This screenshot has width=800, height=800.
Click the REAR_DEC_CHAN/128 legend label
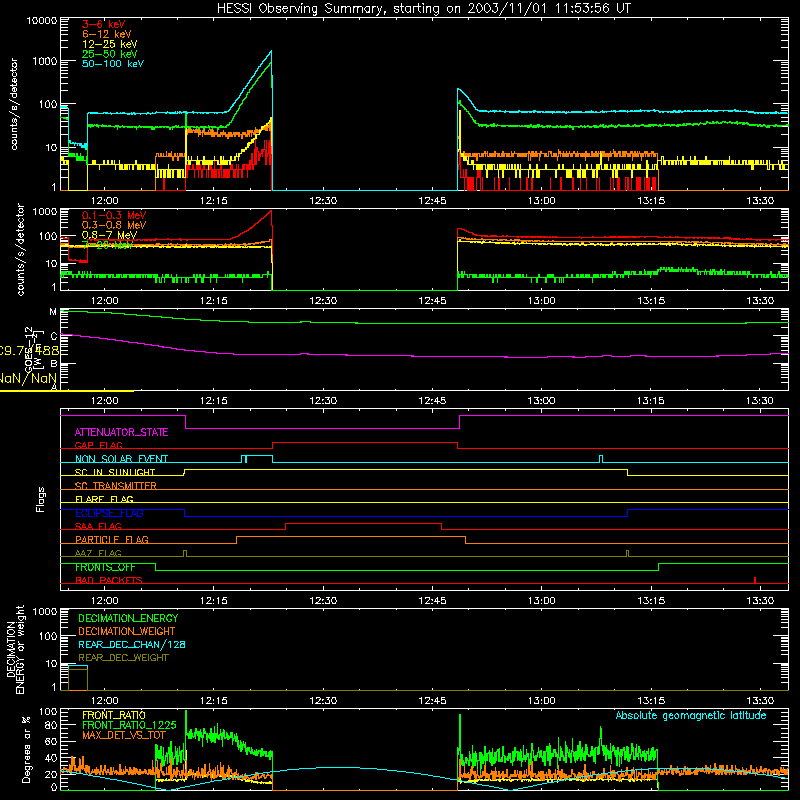pyautogui.click(x=132, y=644)
